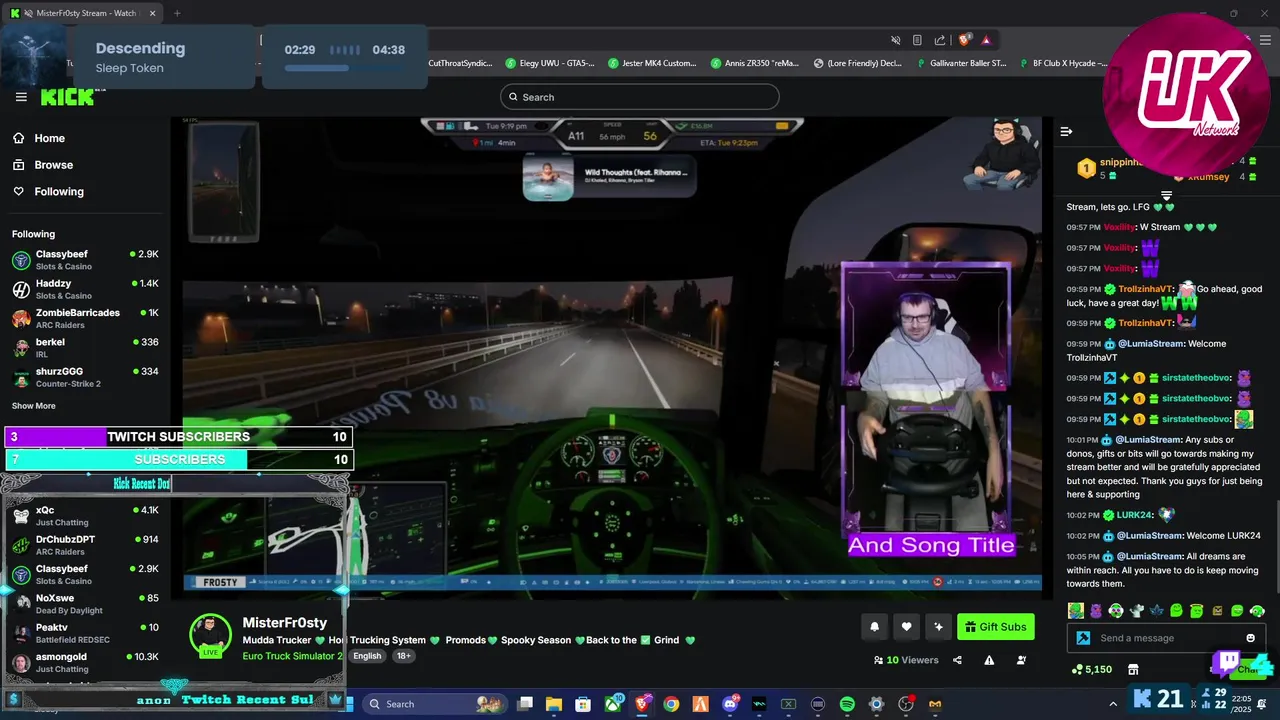Open Jester MK4 Custom bookmark
Image resolution: width=1280 pixels, height=720 pixels.
tap(652, 63)
